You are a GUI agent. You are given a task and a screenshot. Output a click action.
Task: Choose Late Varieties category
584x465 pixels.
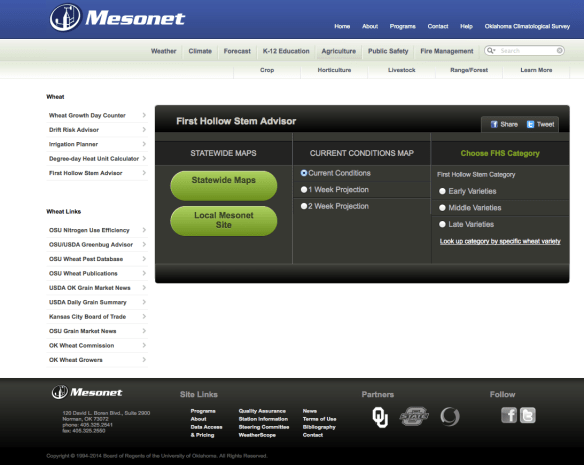click(442, 224)
